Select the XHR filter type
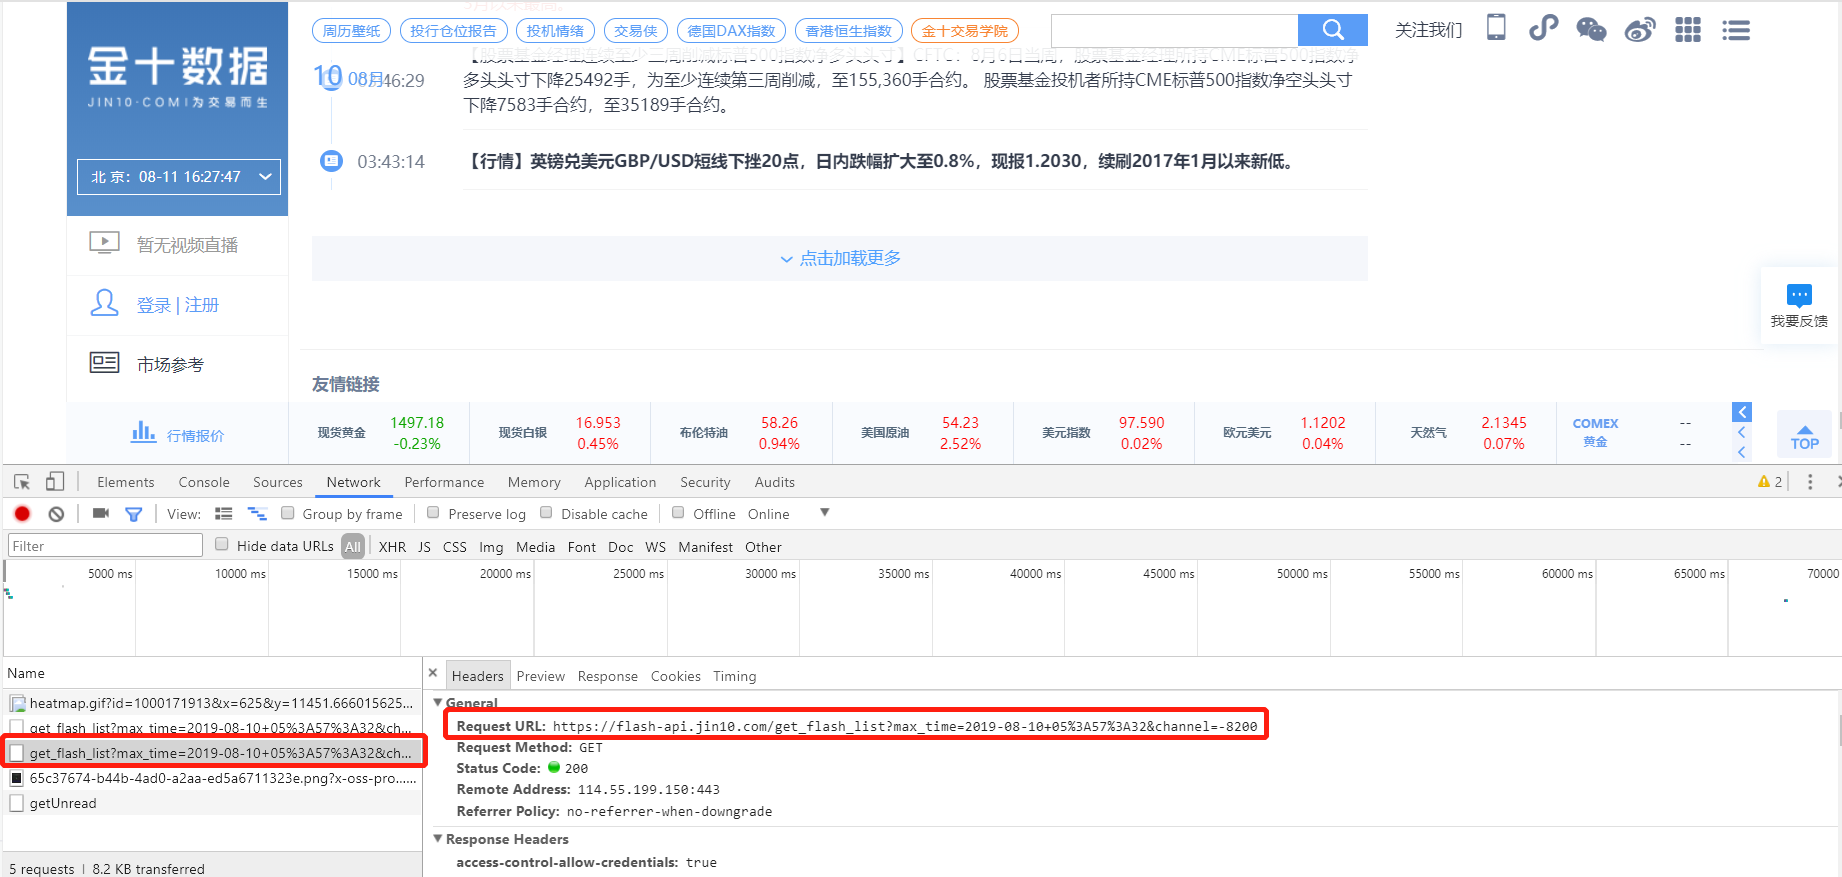The height and width of the screenshot is (877, 1842). tap(392, 547)
